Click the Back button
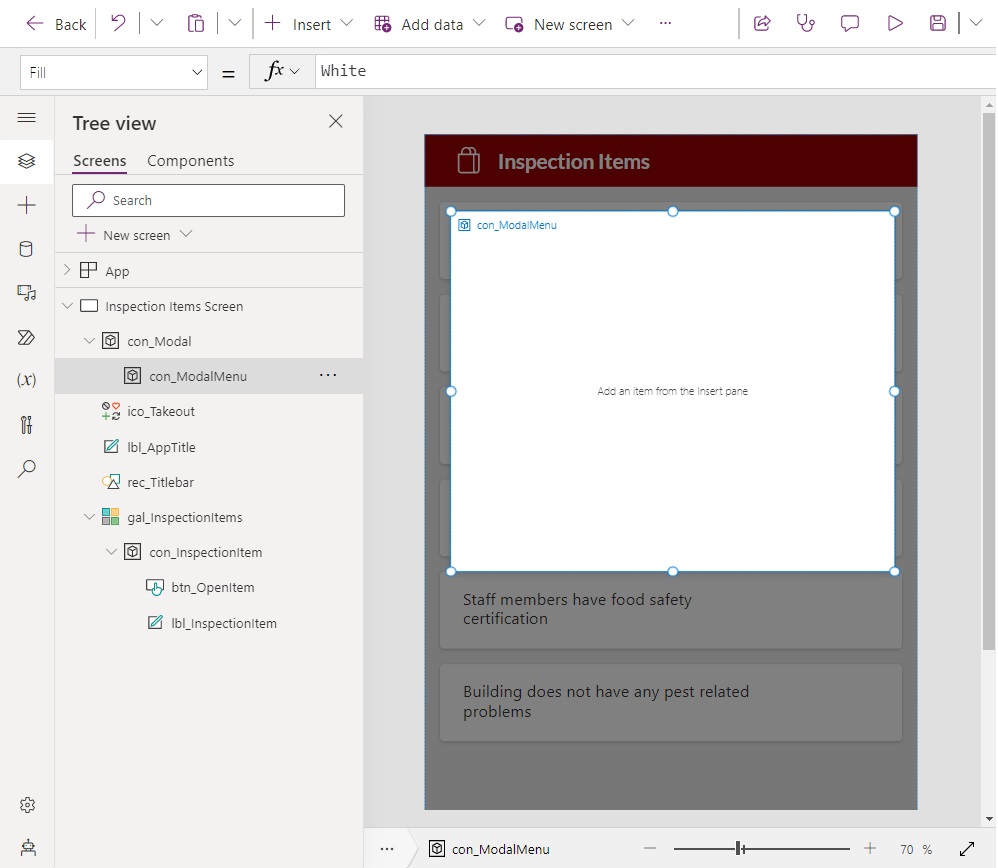The height and width of the screenshot is (868, 998). tap(55, 23)
